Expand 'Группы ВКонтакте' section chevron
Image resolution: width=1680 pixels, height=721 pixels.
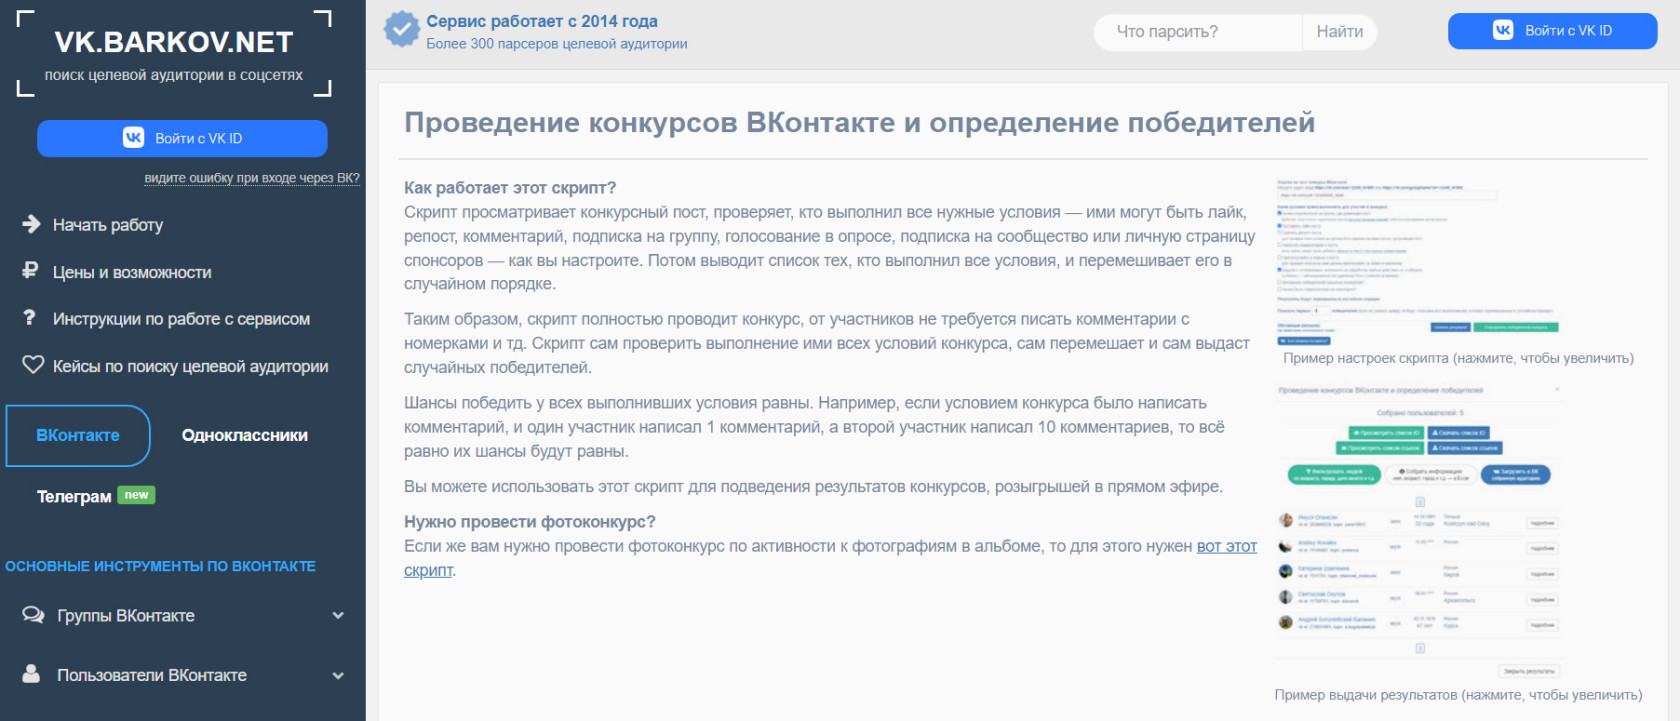coord(338,616)
